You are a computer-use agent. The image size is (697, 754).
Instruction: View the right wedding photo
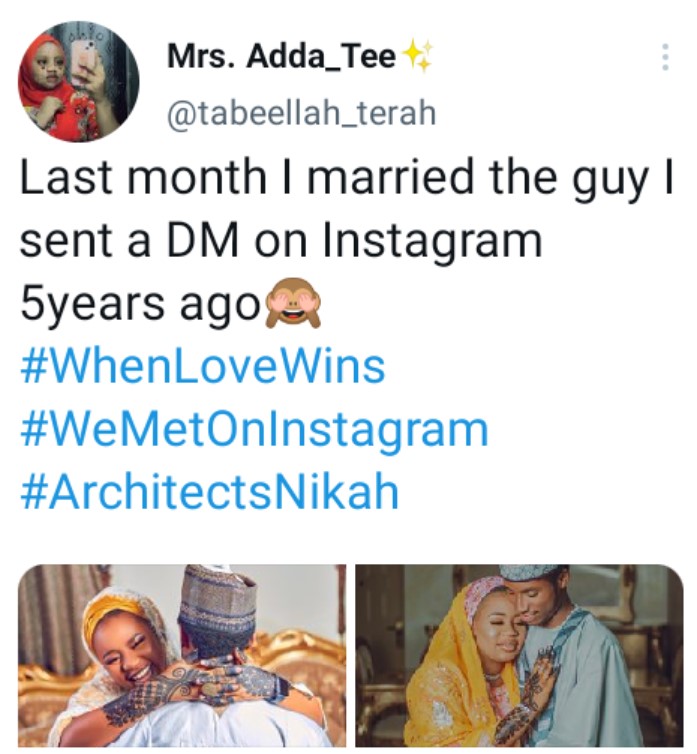[519, 656]
